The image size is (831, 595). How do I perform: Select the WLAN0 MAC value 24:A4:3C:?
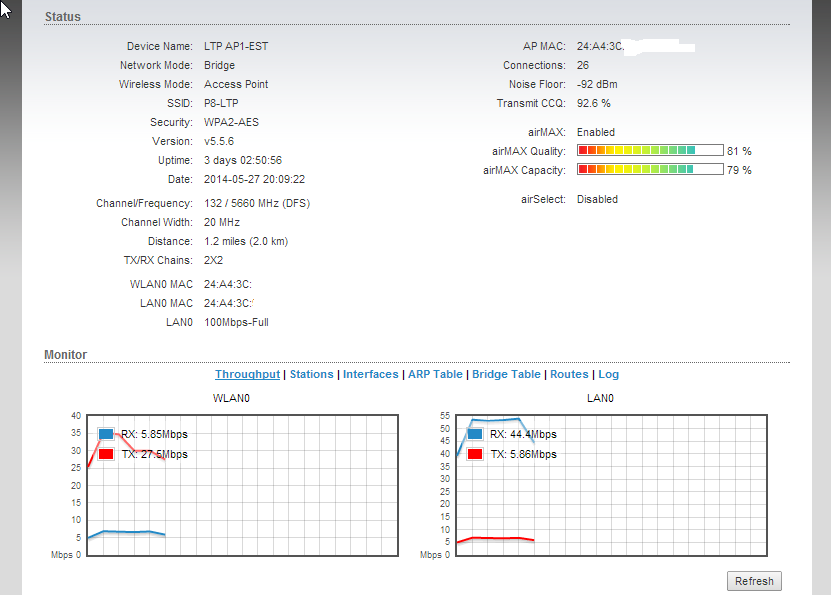tap(228, 285)
